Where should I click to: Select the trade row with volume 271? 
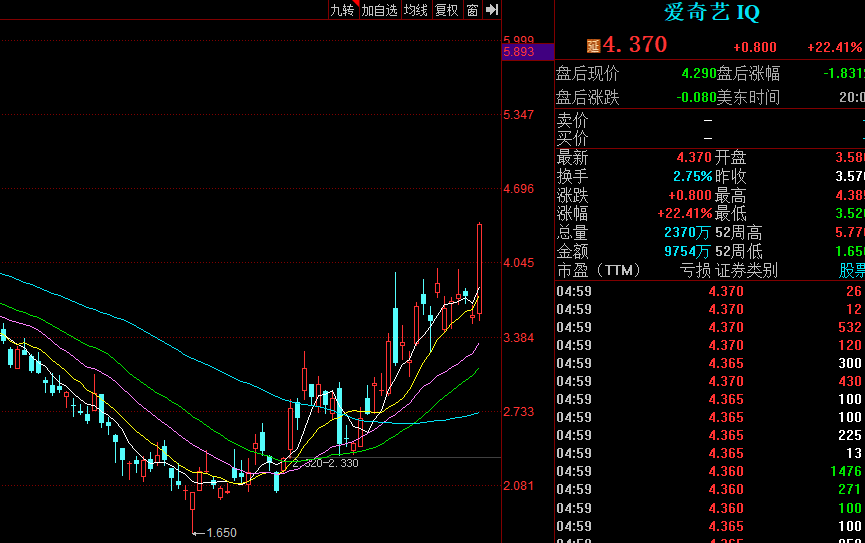pyautogui.click(x=709, y=489)
